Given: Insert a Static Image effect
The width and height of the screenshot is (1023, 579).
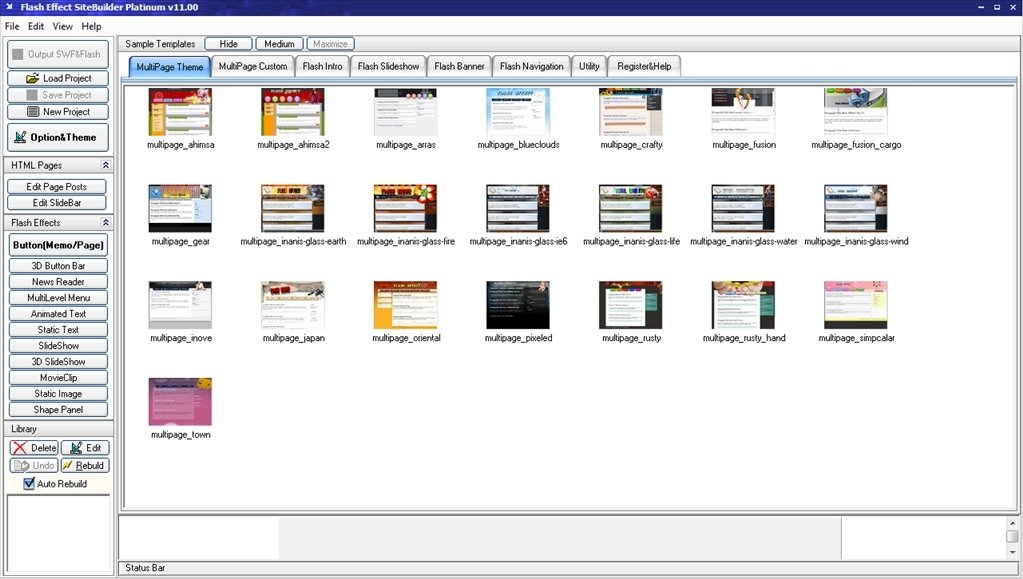Looking at the screenshot, I should click(x=58, y=394).
